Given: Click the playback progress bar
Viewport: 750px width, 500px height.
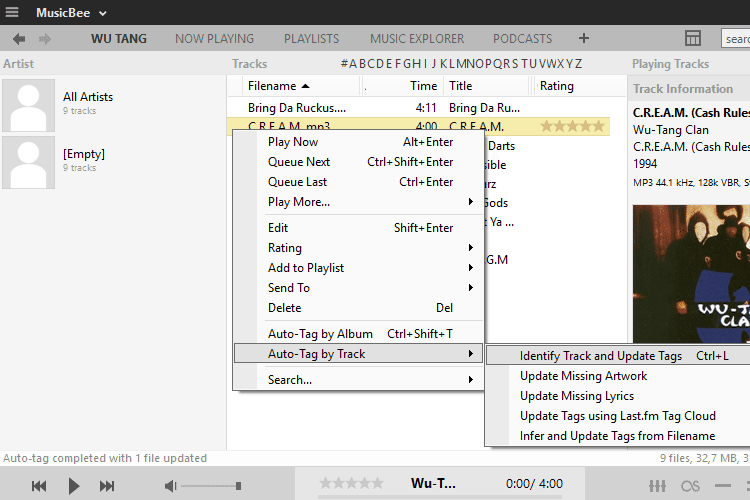Looking at the screenshot, I should (x=440, y=497).
